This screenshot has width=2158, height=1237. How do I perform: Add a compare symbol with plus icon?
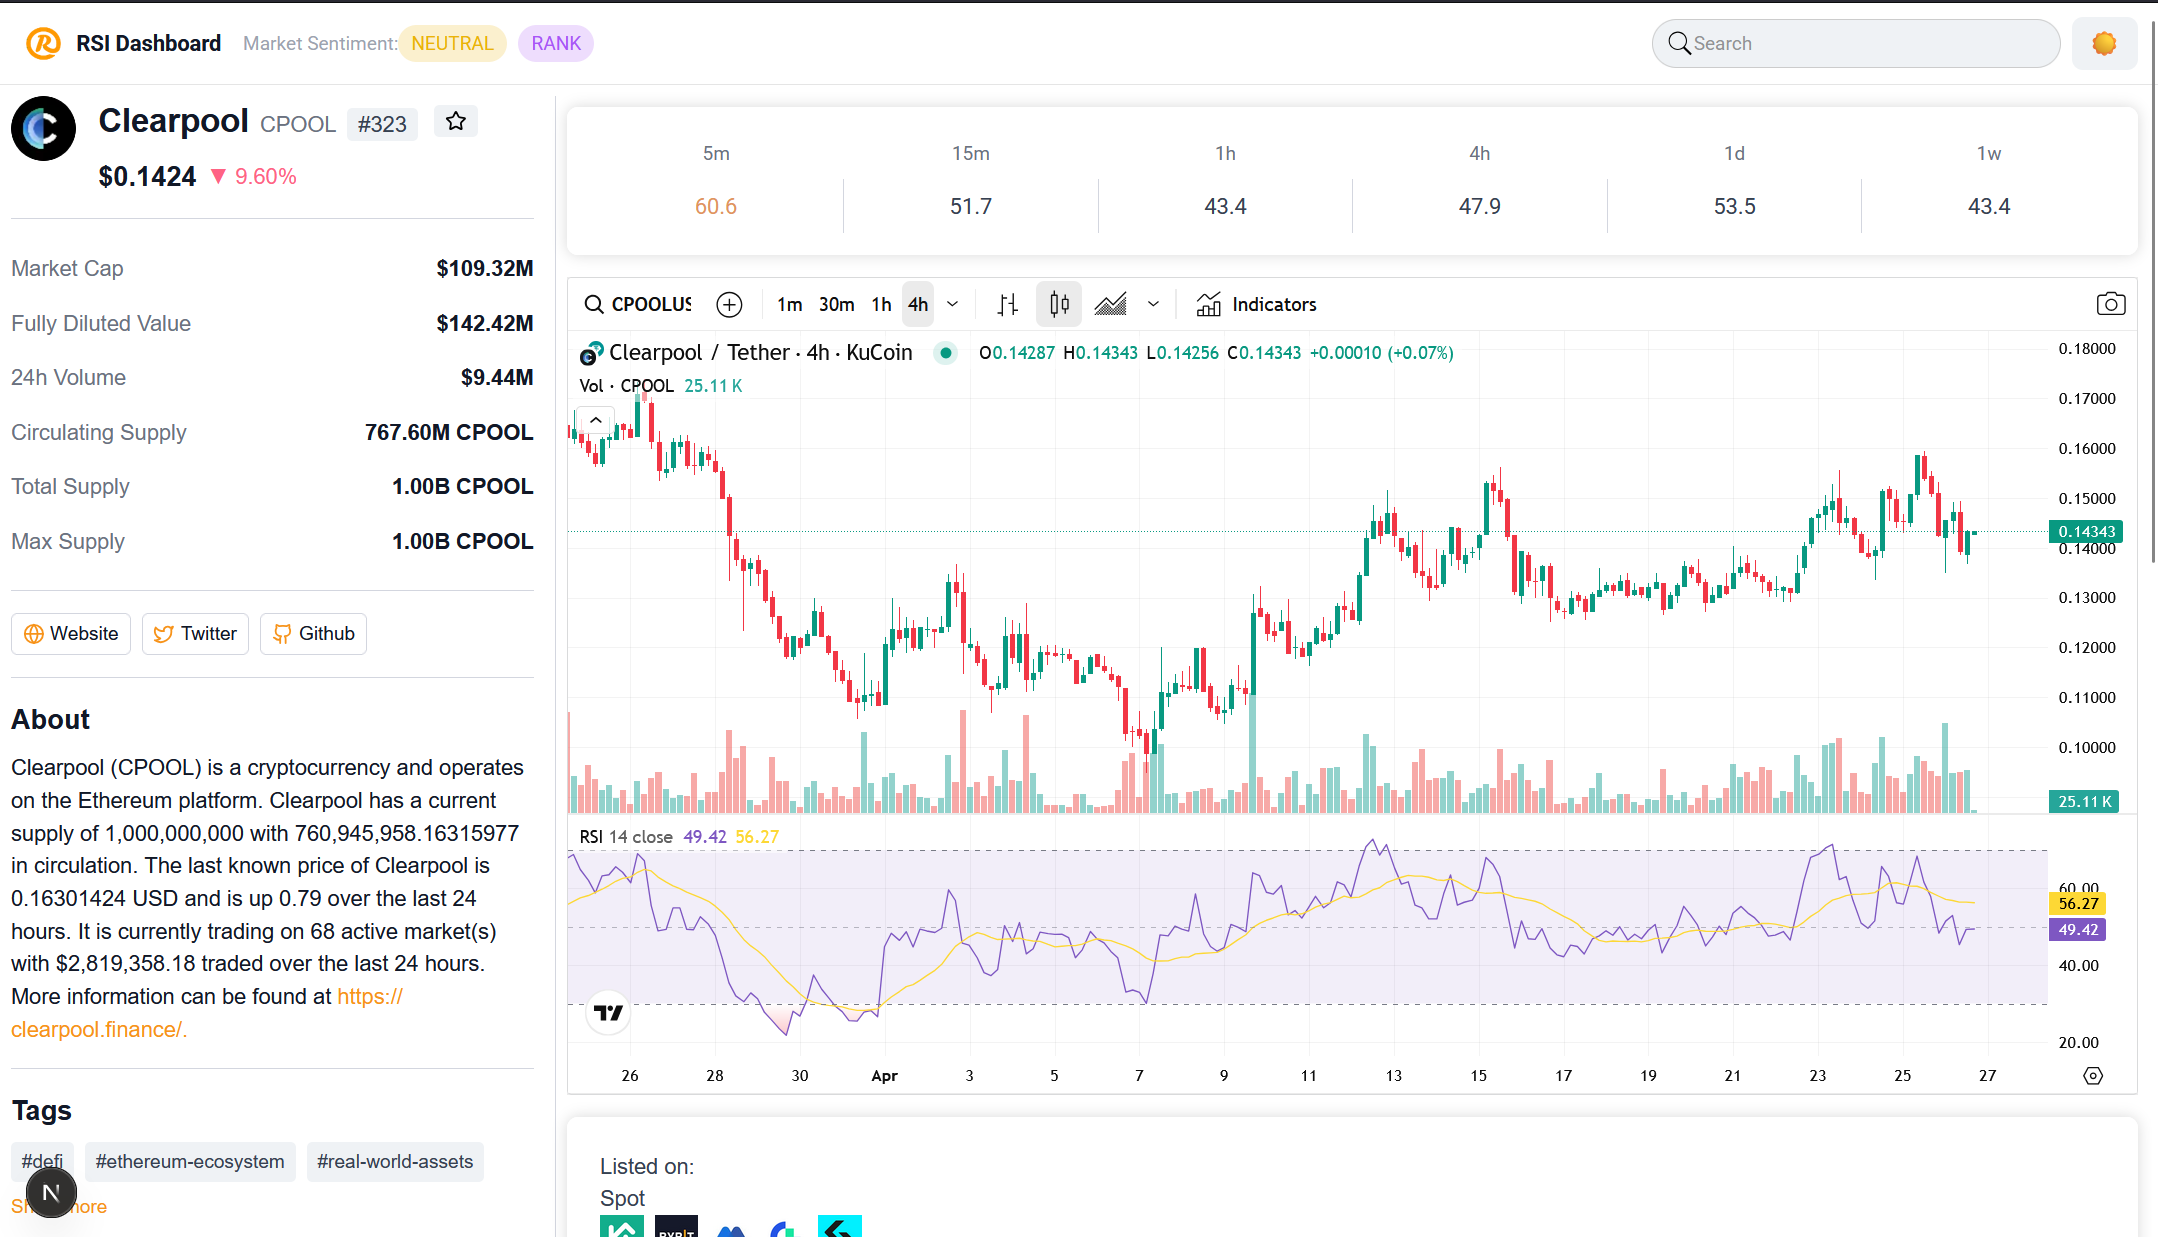coord(730,304)
